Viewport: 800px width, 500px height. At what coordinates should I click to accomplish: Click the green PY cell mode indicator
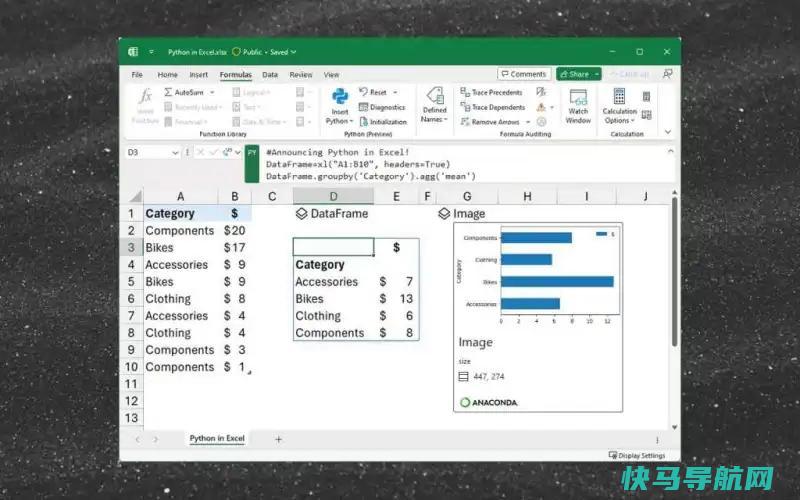(x=252, y=164)
